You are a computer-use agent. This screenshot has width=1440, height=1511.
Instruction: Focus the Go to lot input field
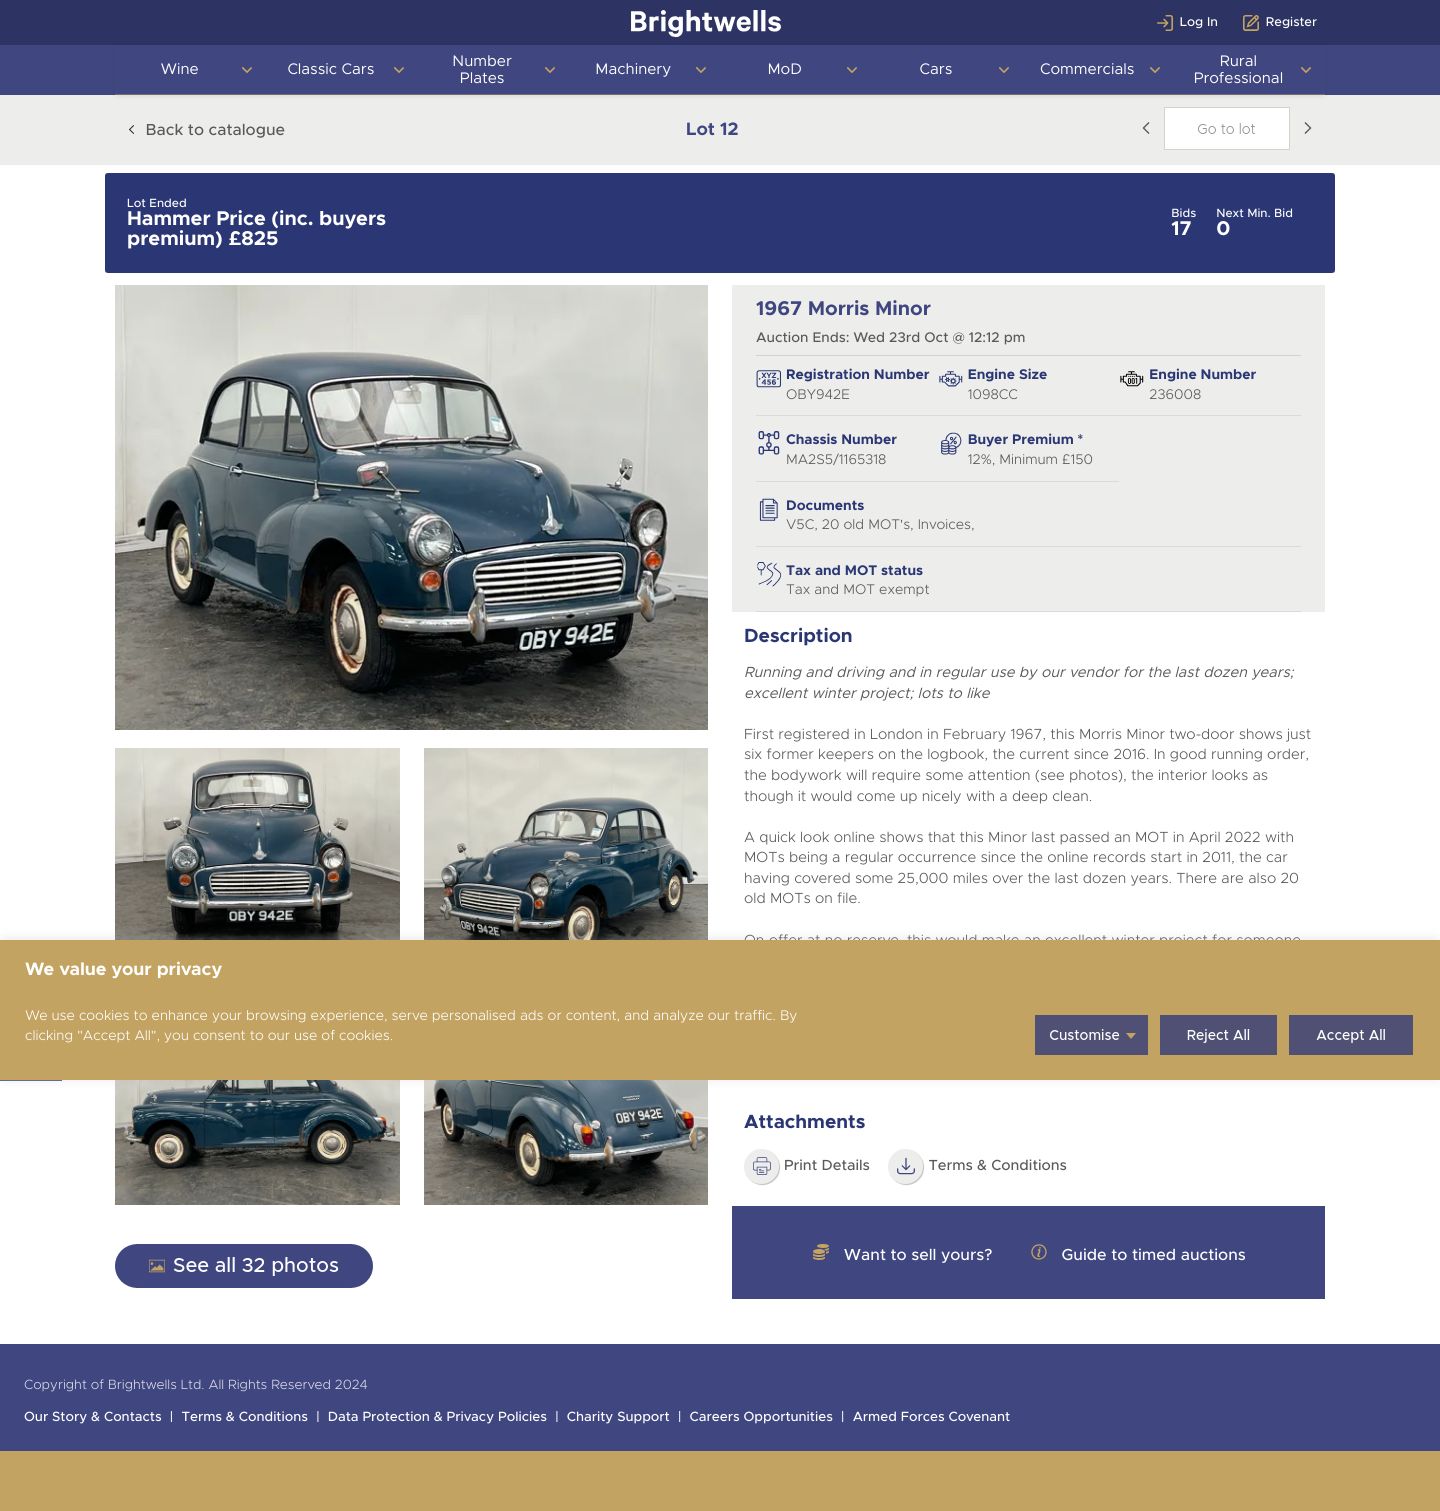click(1226, 129)
